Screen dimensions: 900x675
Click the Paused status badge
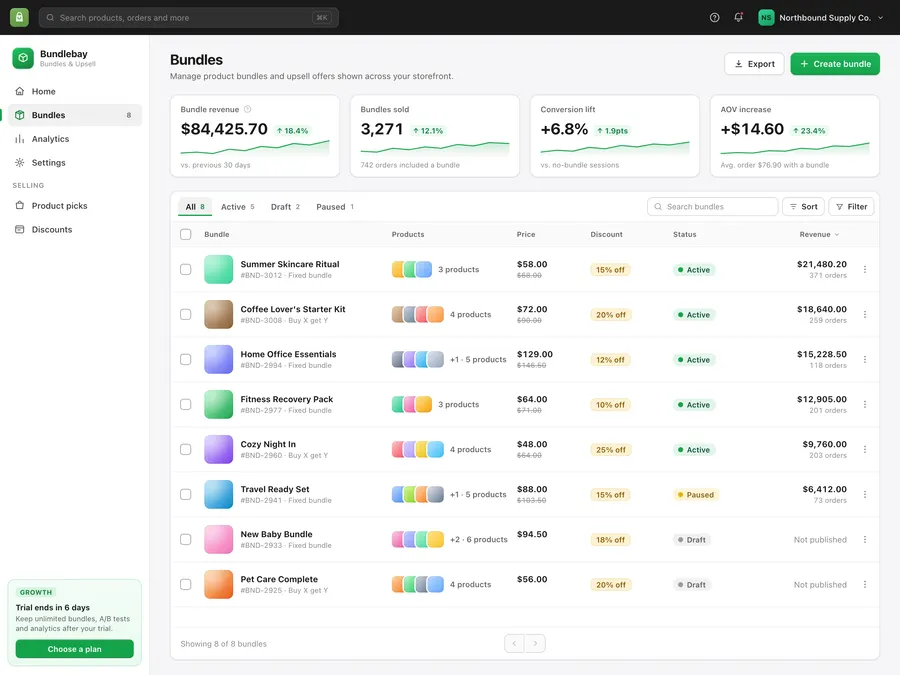click(696, 495)
